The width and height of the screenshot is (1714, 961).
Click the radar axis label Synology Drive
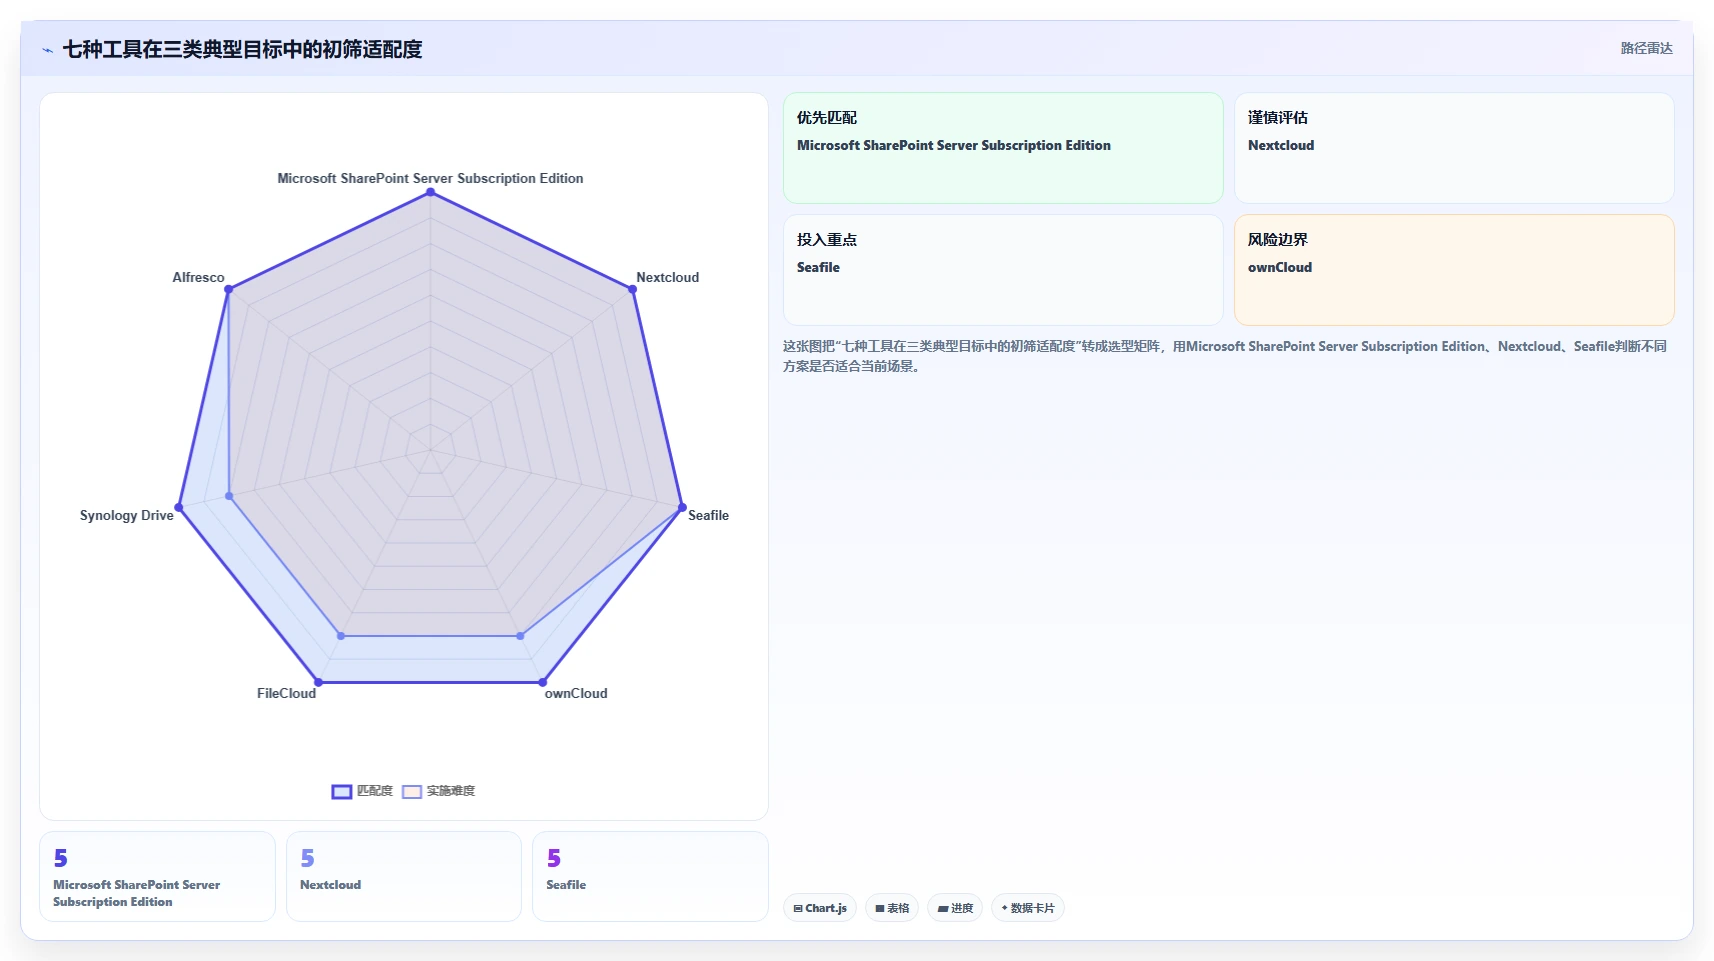tap(126, 515)
